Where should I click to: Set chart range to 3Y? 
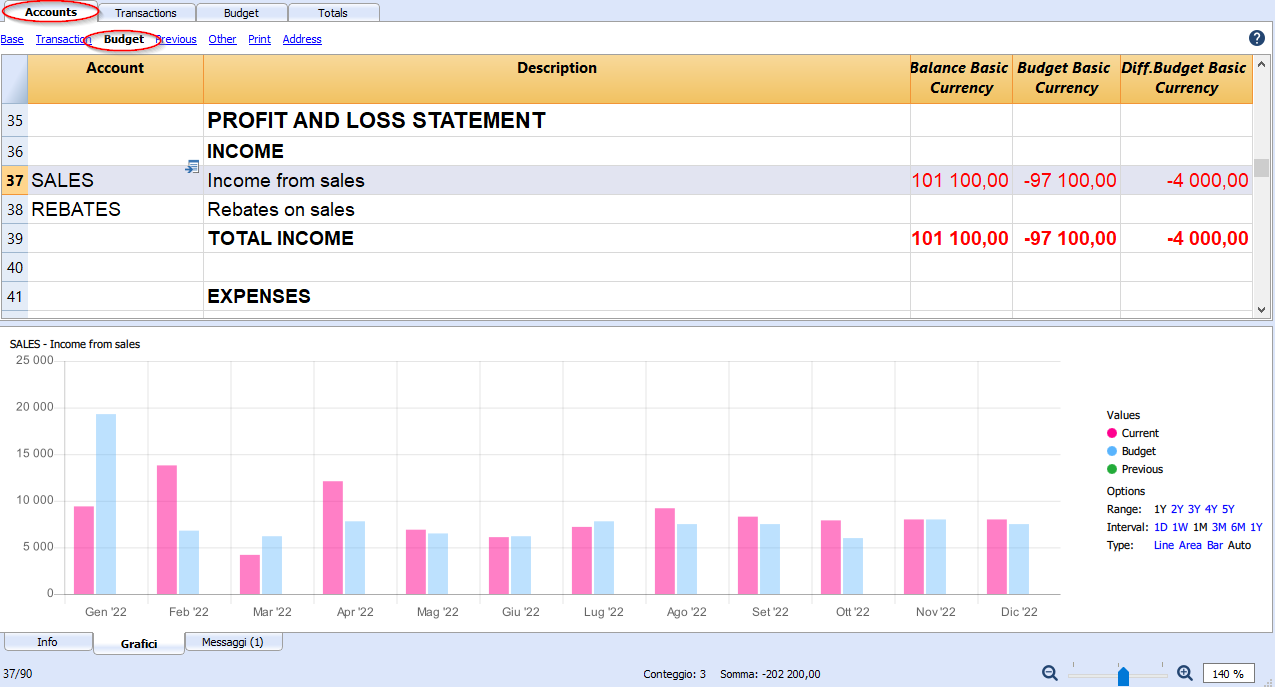coord(1194,509)
